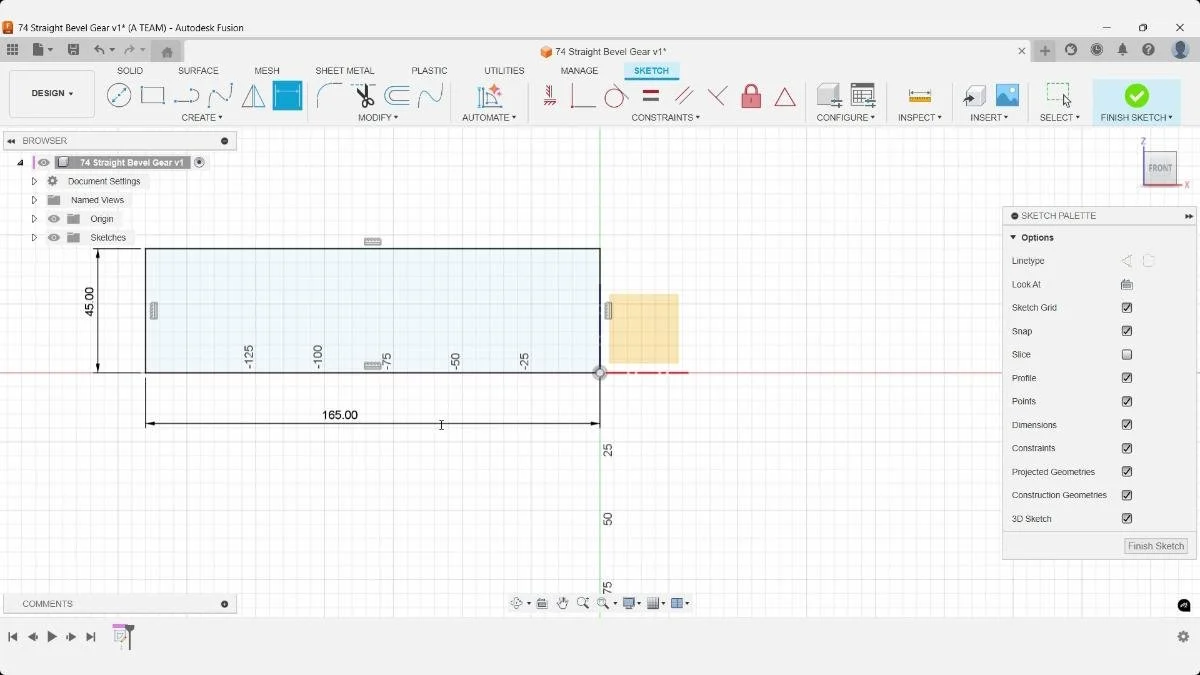
Task: Open timeline settings gear
Action: coord(1183,637)
